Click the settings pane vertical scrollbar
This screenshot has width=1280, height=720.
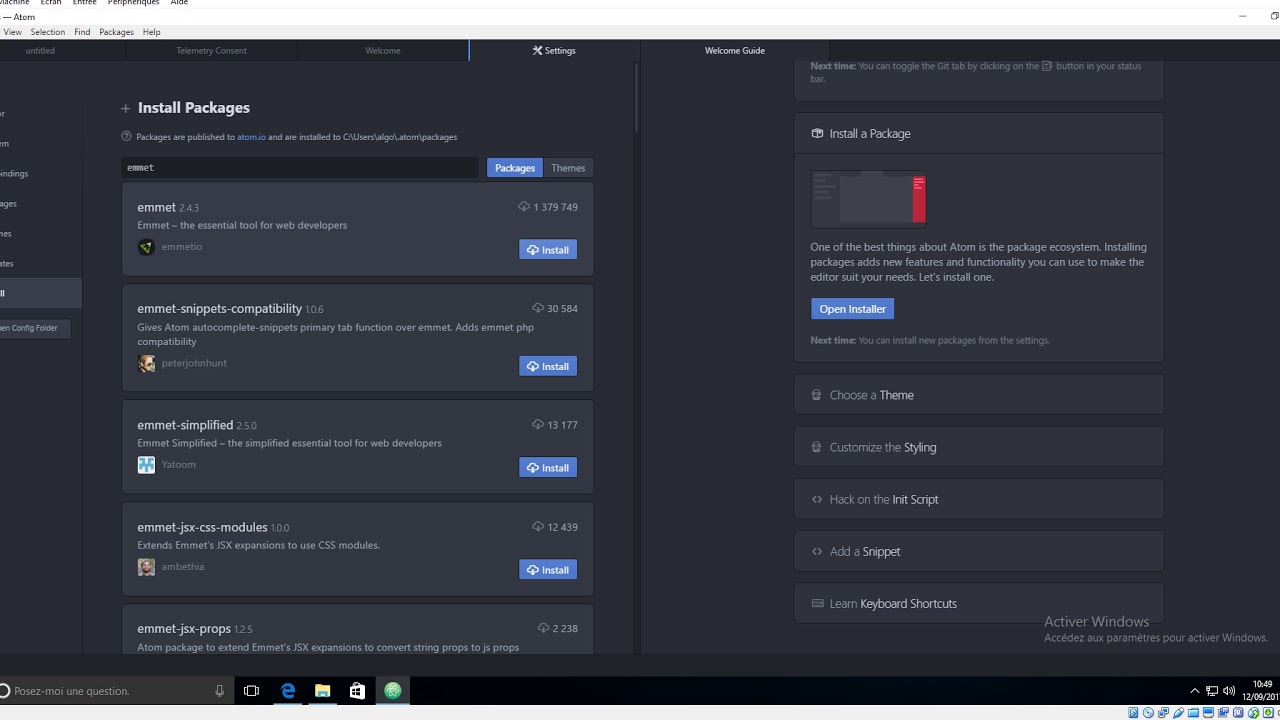click(636, 98)
